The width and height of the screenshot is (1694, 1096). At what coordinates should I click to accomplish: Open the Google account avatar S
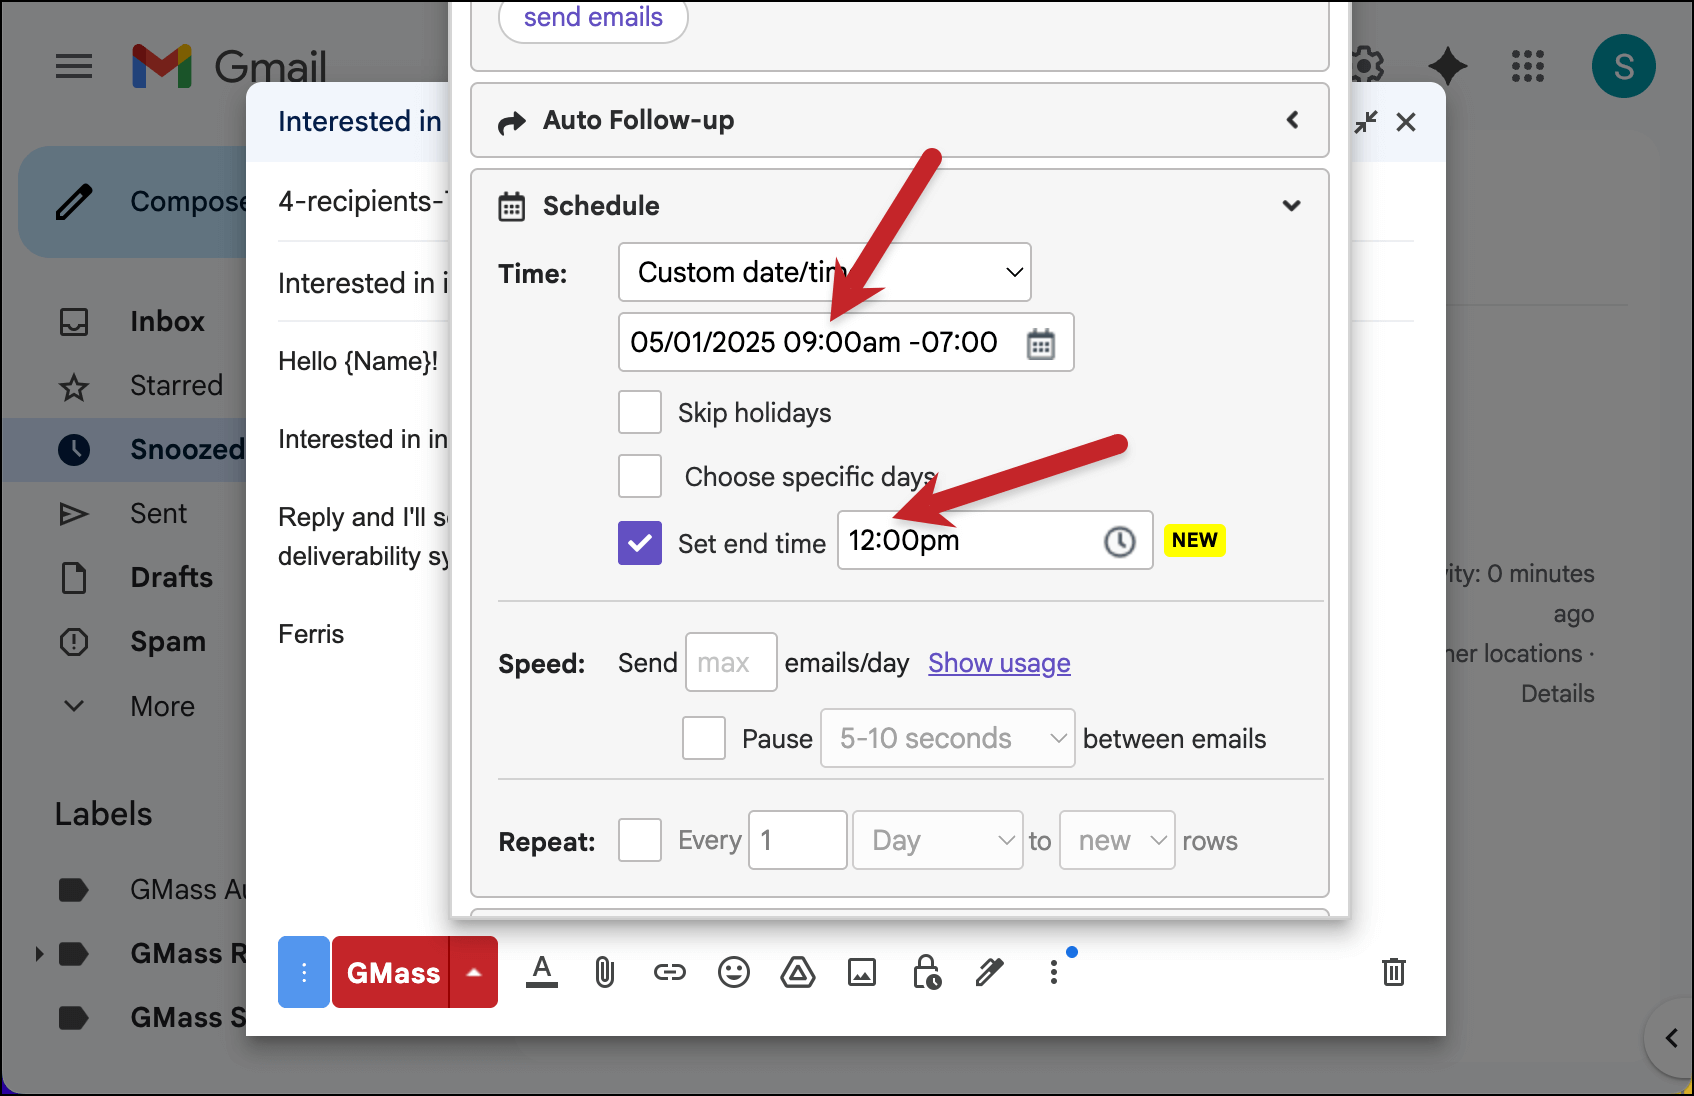tap(1623, 66)
